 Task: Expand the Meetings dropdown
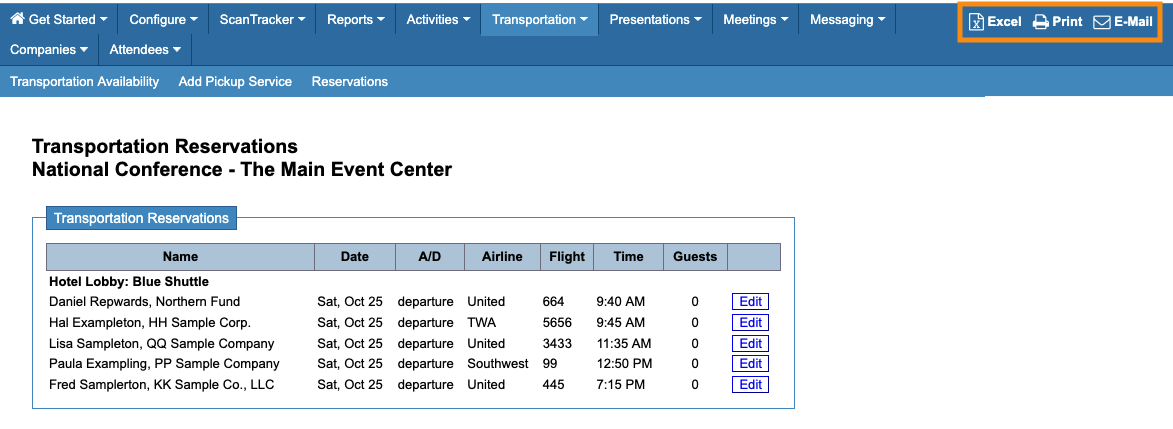[x=755, y=19]
